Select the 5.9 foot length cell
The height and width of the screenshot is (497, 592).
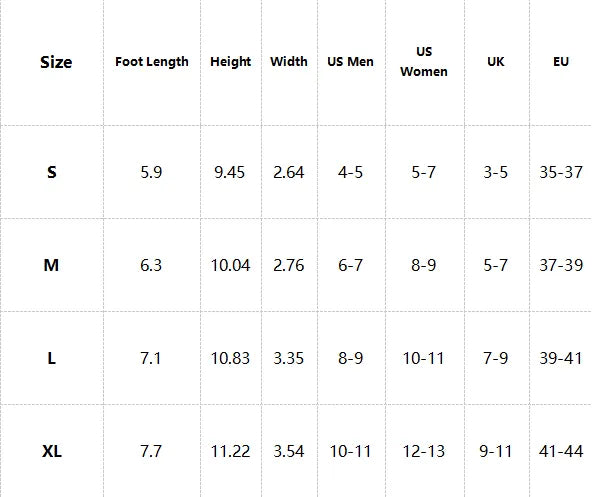[151, 172]
